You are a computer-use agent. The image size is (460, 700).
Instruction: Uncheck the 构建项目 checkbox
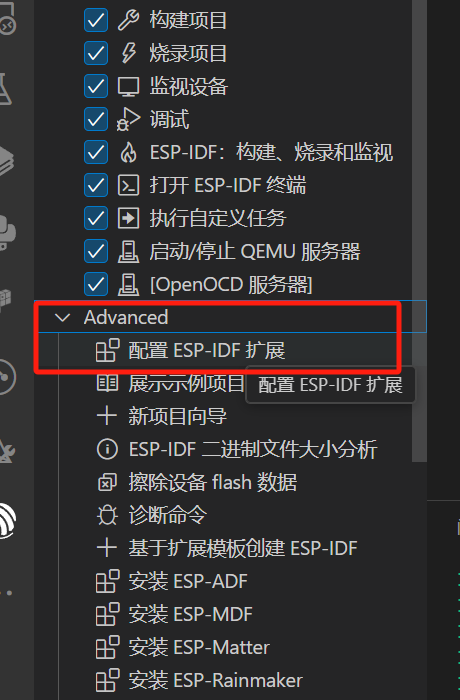pyautogui.click(x=96, y=21)
